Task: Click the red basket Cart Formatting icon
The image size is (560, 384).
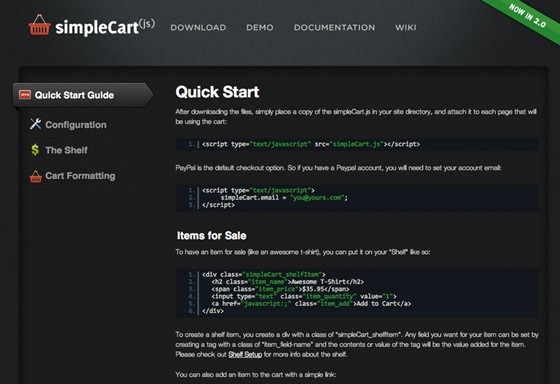Action: 36,176
